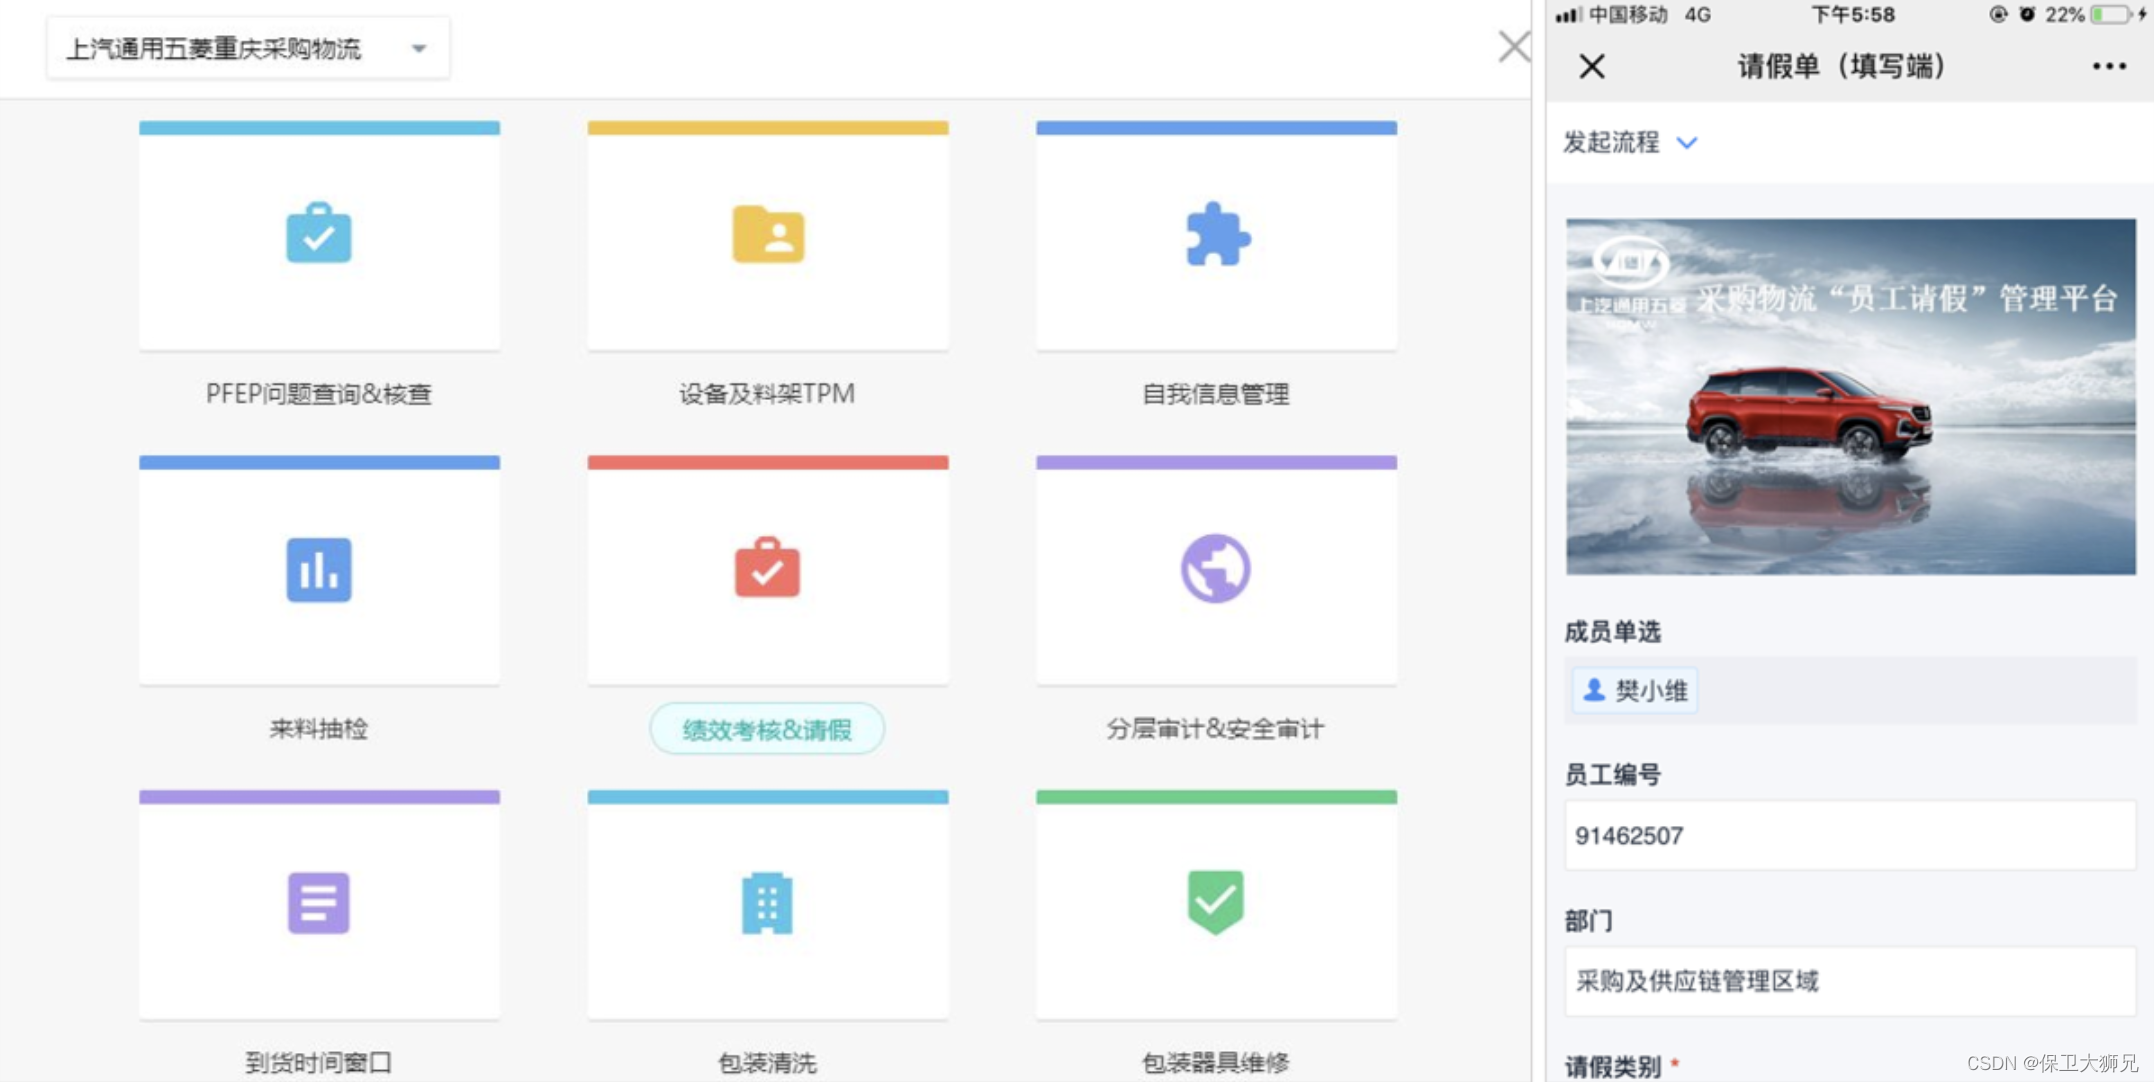Click the 包装器具维修 green shield icon
This screenshot has width=2154, height=1082.
(1215, 901)
